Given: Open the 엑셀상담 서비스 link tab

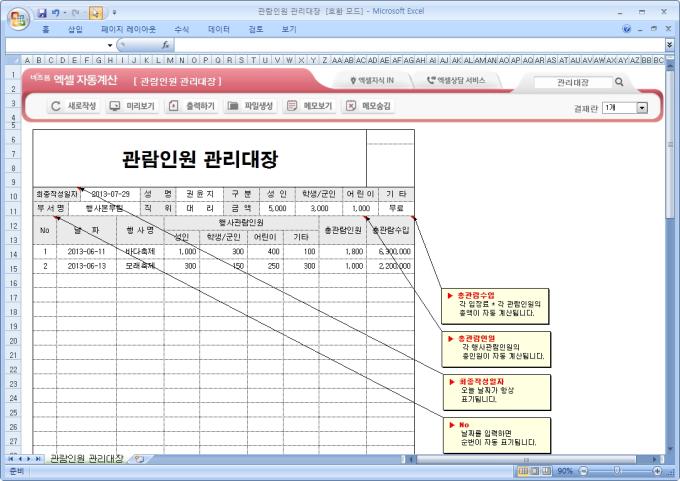Looking at the screenshot, I should [x=456, y=80].
